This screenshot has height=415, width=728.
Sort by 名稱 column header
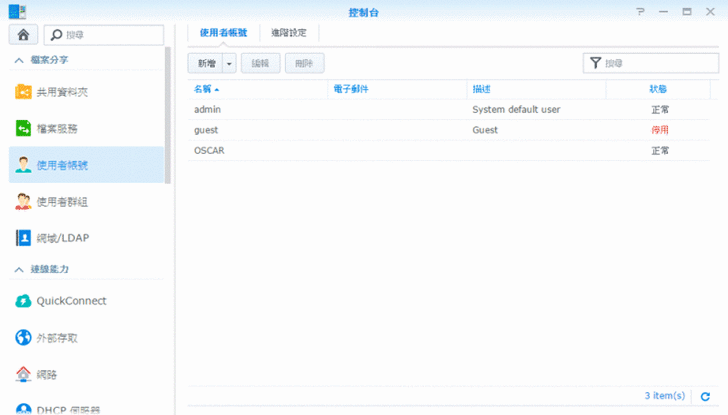205,90
